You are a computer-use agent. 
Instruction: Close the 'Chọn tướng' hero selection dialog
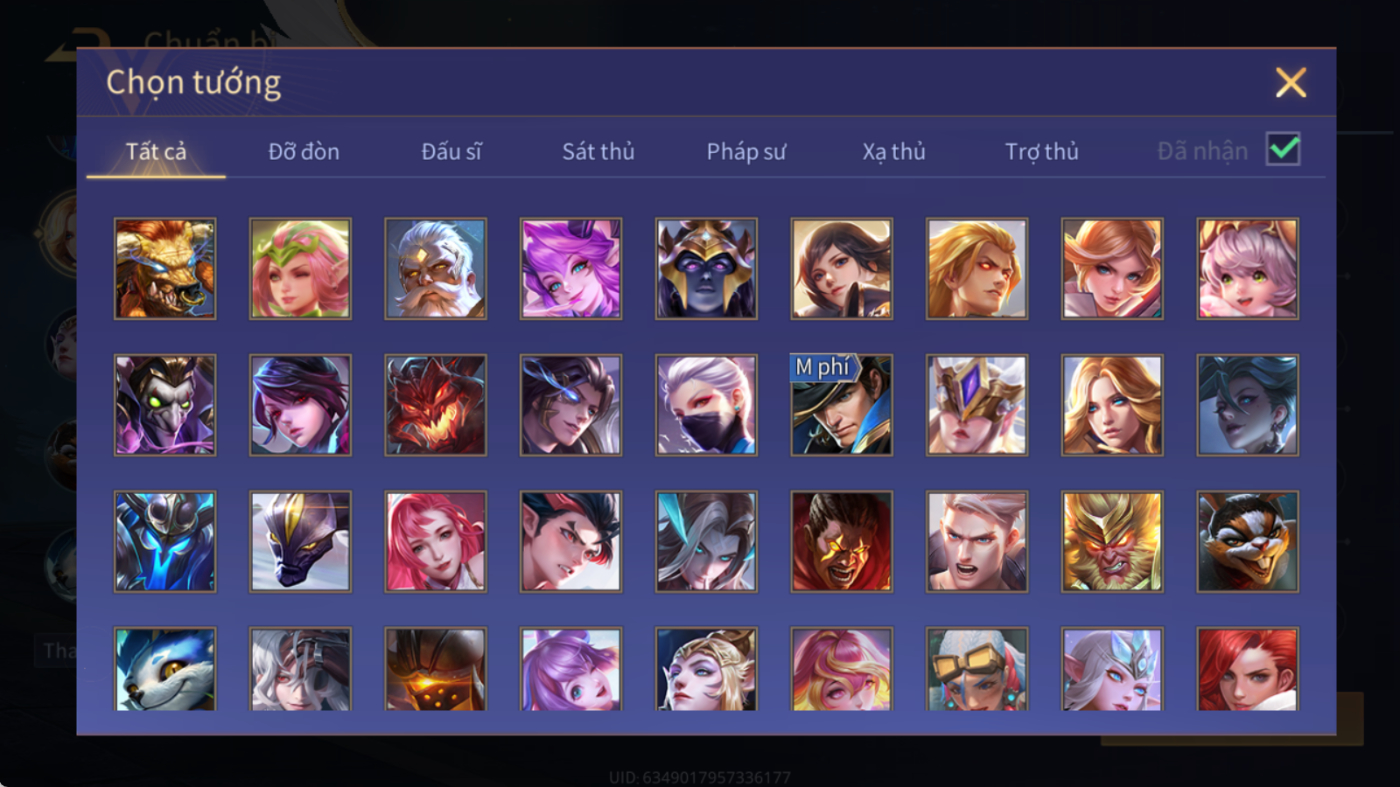[x=1291, y=82]
